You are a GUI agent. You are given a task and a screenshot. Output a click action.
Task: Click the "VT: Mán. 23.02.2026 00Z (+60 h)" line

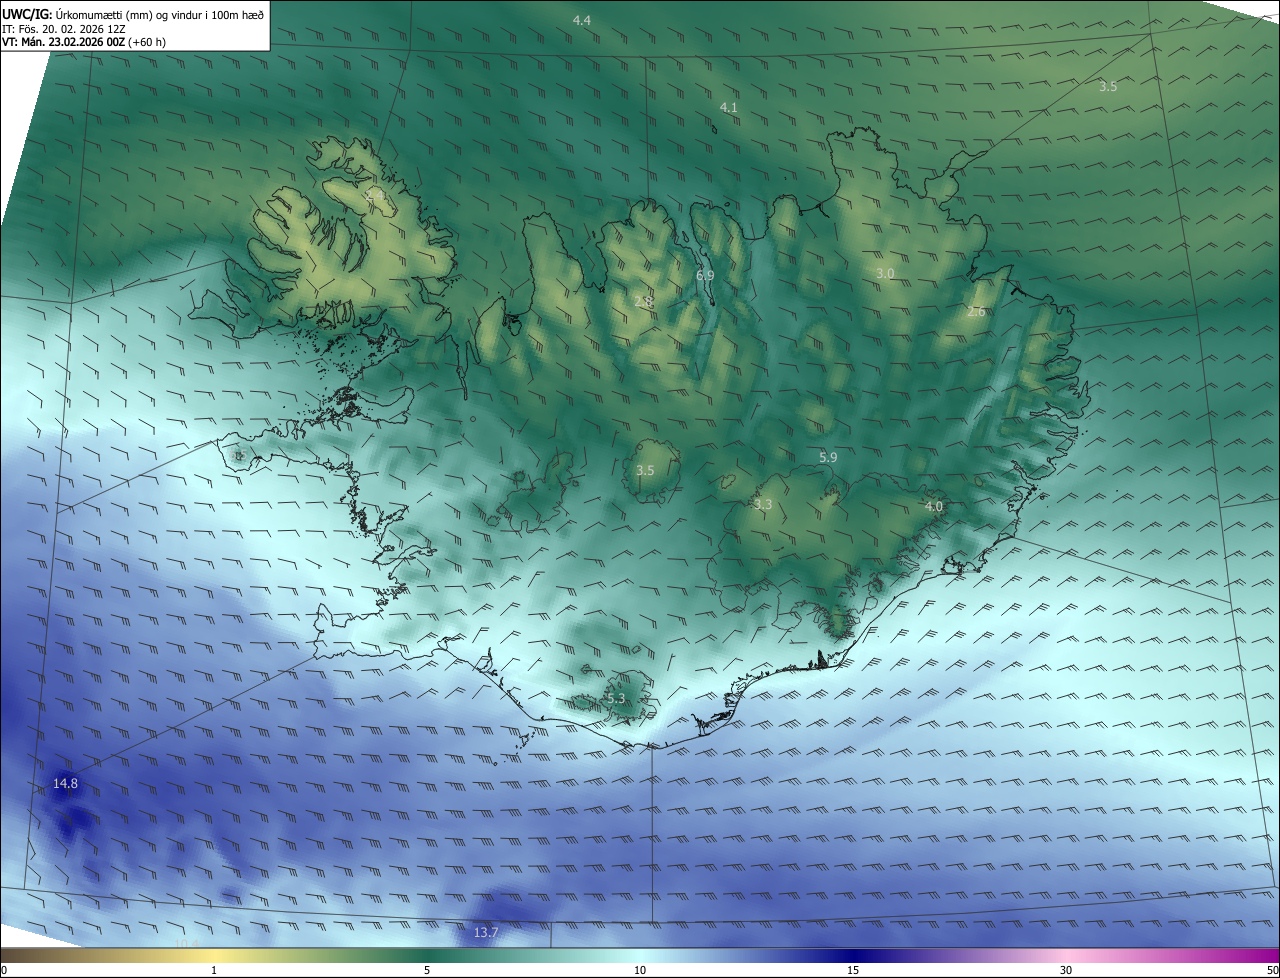click(x=84, y=42)
